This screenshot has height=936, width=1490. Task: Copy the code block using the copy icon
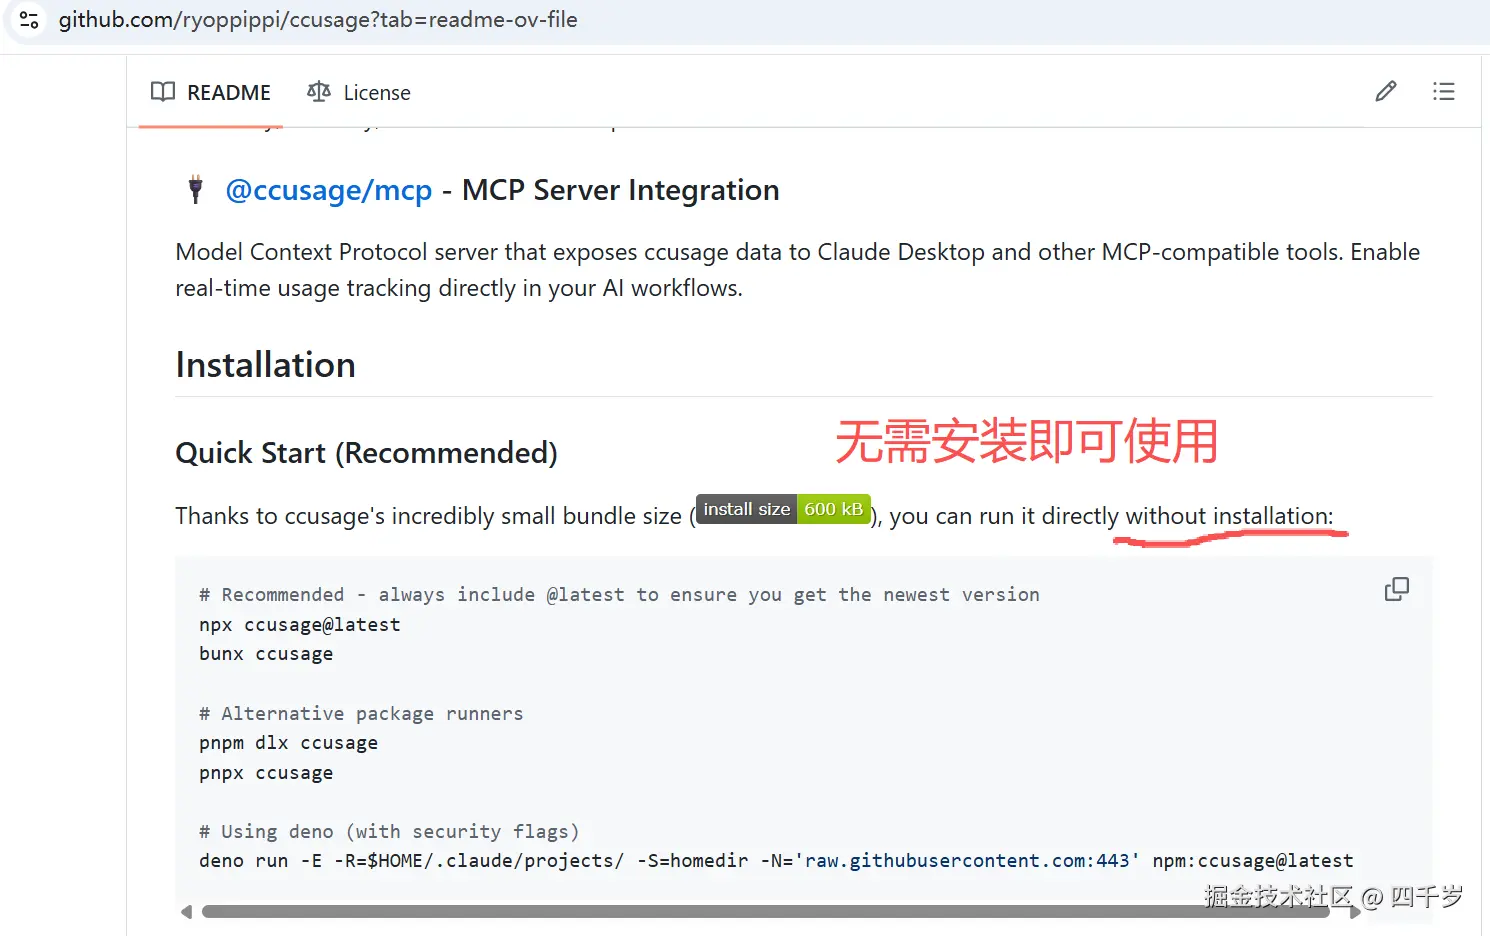[1396, 589]
